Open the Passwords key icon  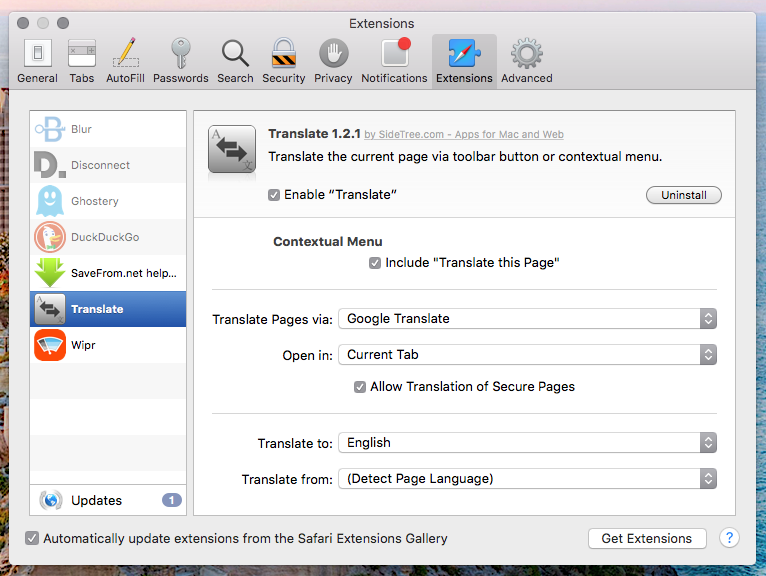point(181,53)
